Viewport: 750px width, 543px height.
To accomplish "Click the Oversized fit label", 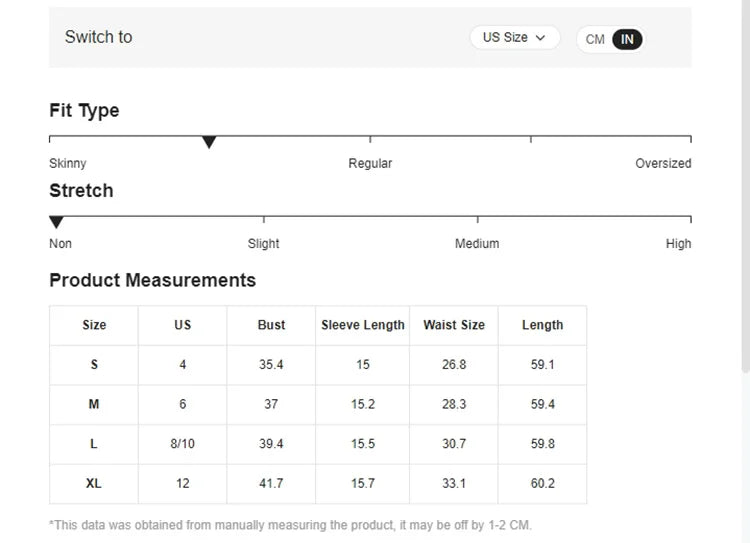I will tap(663, 163).
